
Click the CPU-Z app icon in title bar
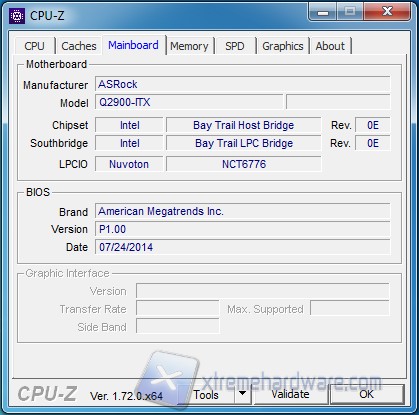17,16
